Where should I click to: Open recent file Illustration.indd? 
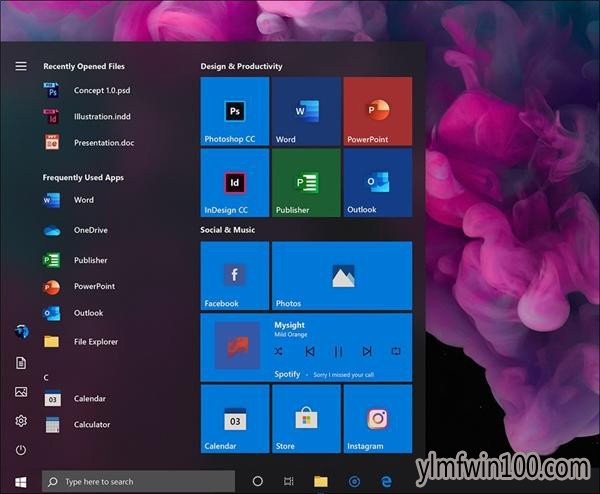88,116
